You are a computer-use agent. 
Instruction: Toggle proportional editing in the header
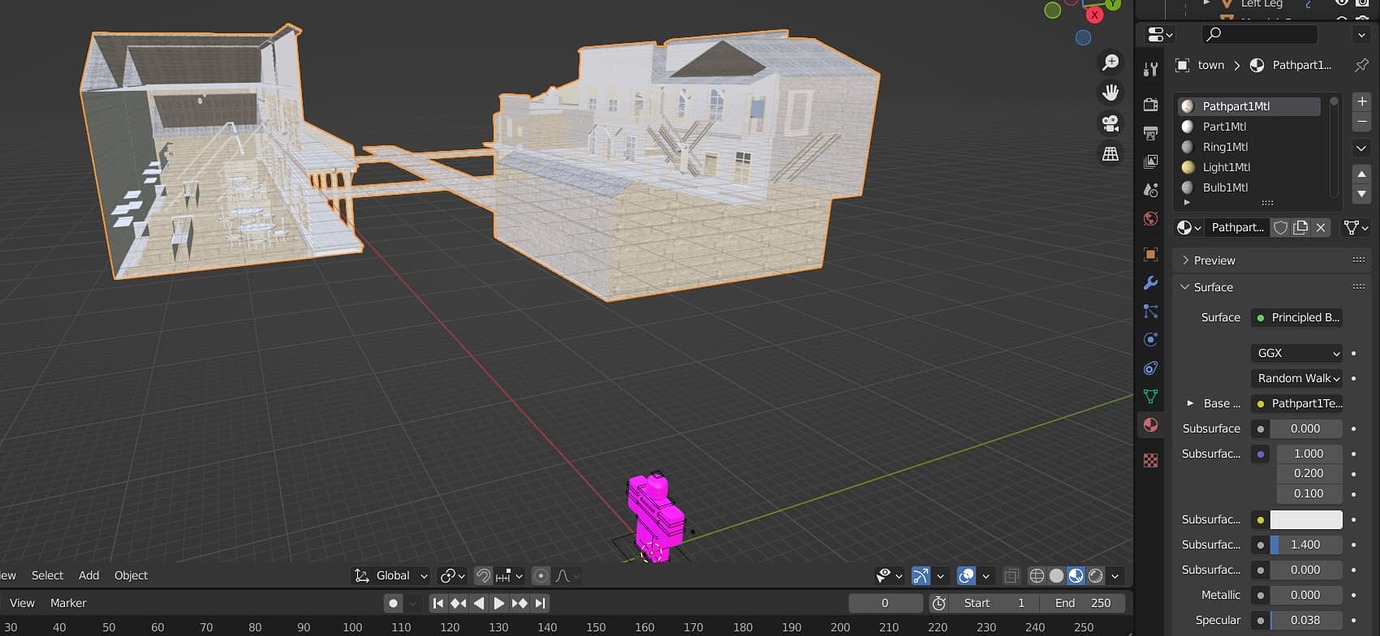(541, 575)
